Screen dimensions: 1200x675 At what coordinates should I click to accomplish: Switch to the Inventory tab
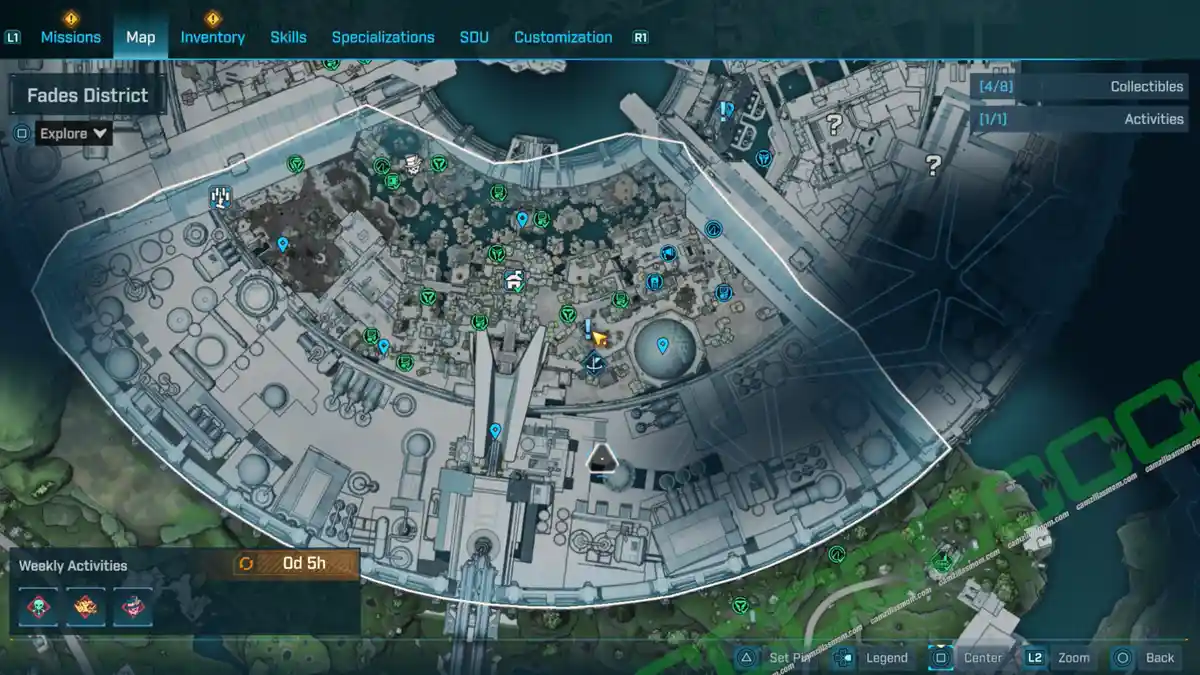coord(212,37)
